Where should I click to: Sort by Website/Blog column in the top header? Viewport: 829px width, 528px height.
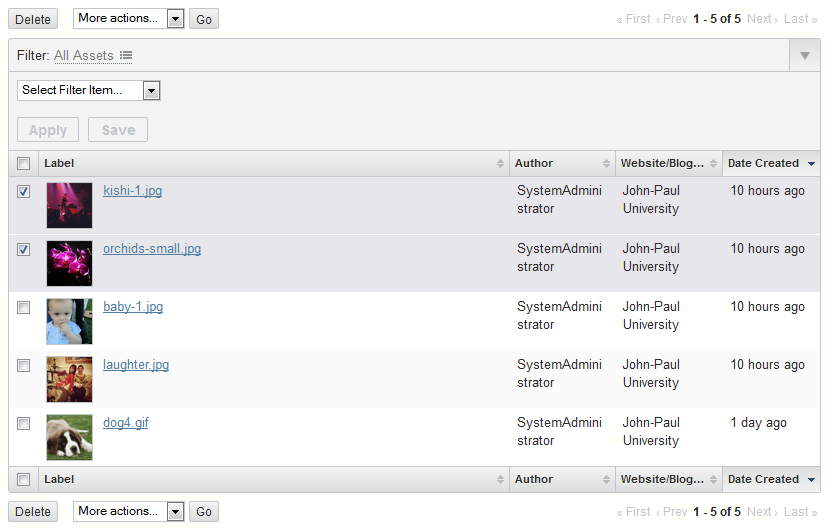click(713, 164)
